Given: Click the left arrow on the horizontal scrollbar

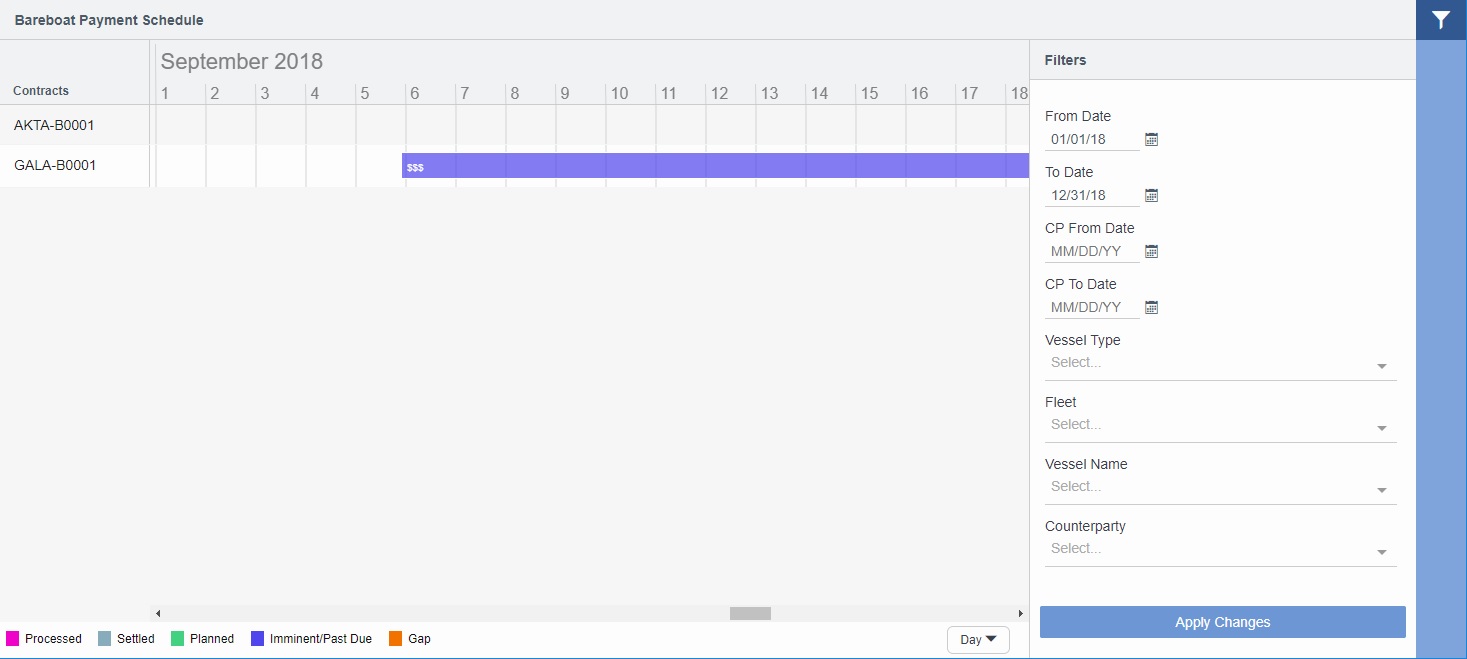Looking at the screenshot, I should (x=157, y=613).
